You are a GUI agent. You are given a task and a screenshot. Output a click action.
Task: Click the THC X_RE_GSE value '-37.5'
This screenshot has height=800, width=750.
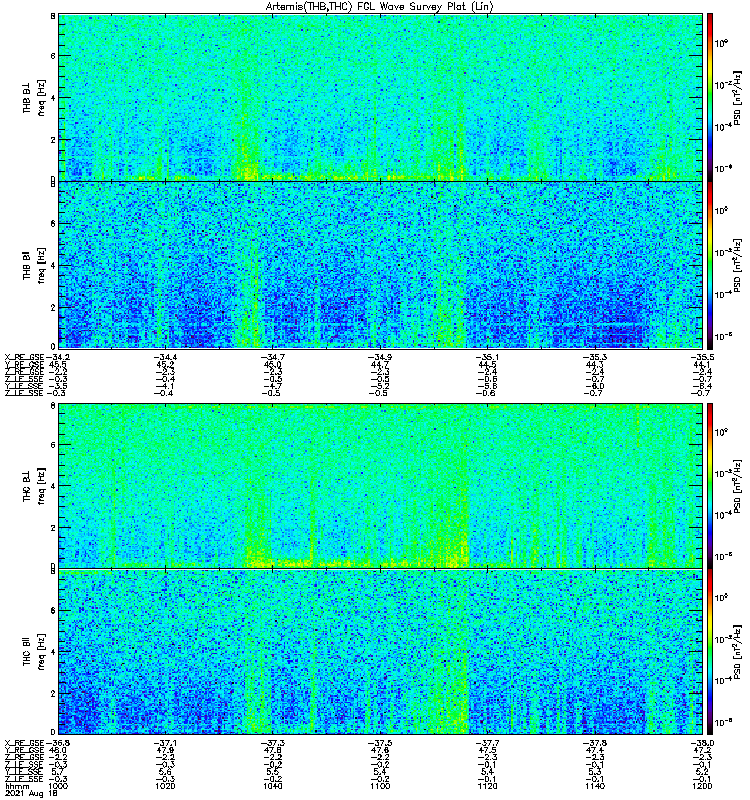click(x=380, y=743)
